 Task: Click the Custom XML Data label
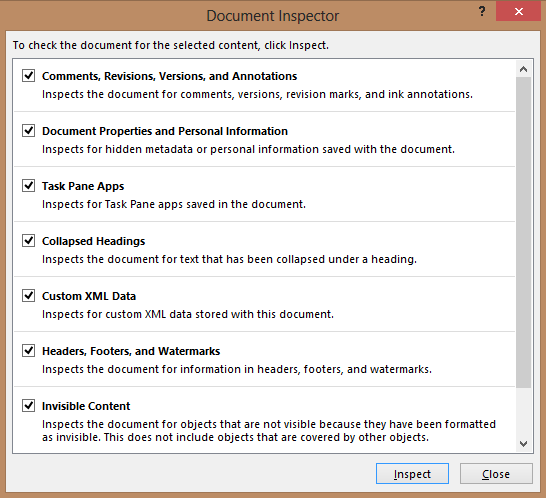pos(89,296)
